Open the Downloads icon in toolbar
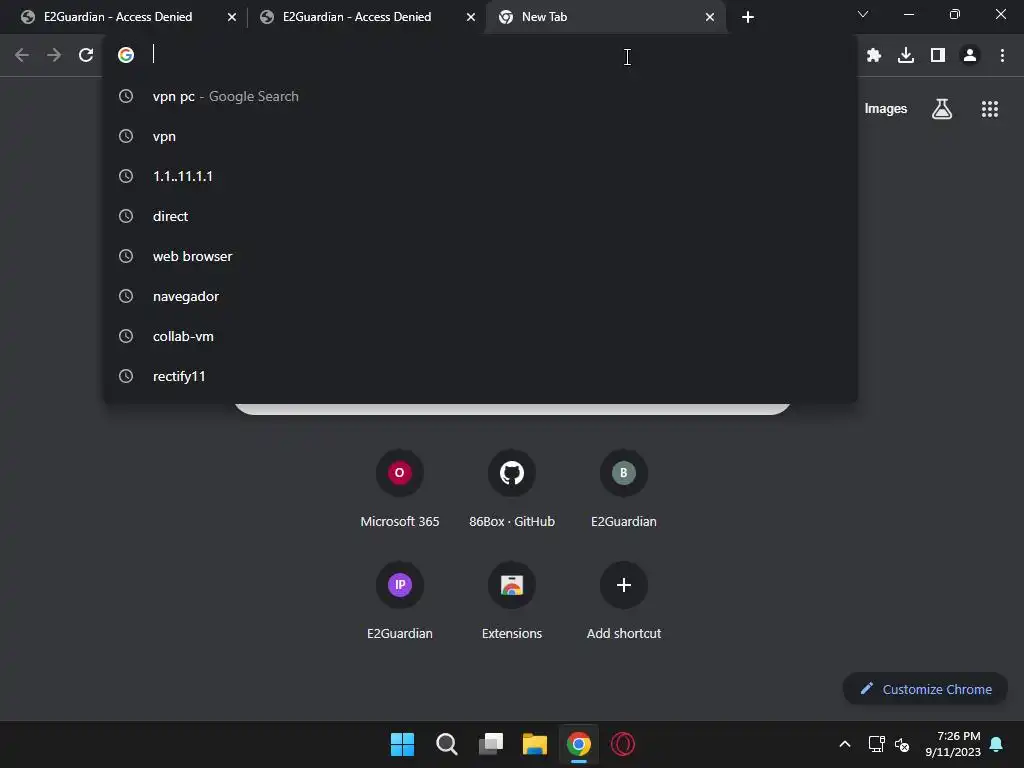The height and width of the screenshot is (768, 1024). click(906, 56)
